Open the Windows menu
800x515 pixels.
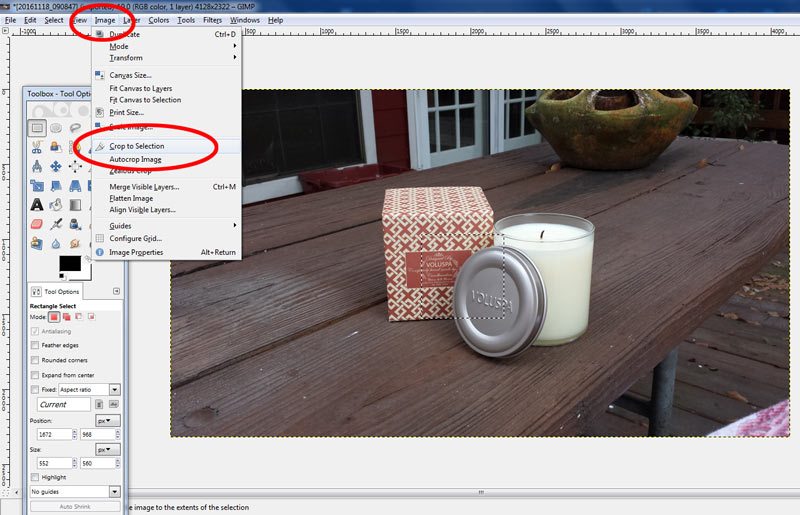(245, 20)
